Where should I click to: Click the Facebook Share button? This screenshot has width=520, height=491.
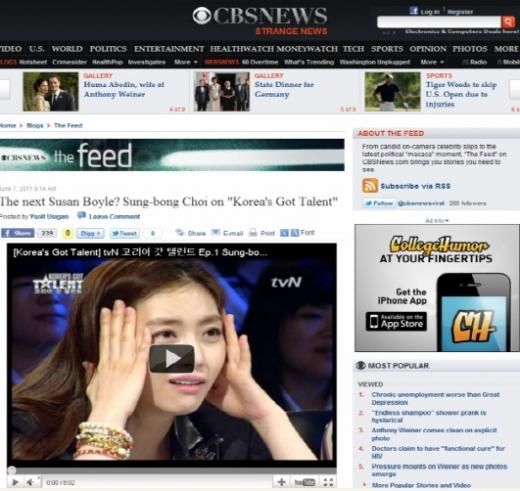click(18, 233)
